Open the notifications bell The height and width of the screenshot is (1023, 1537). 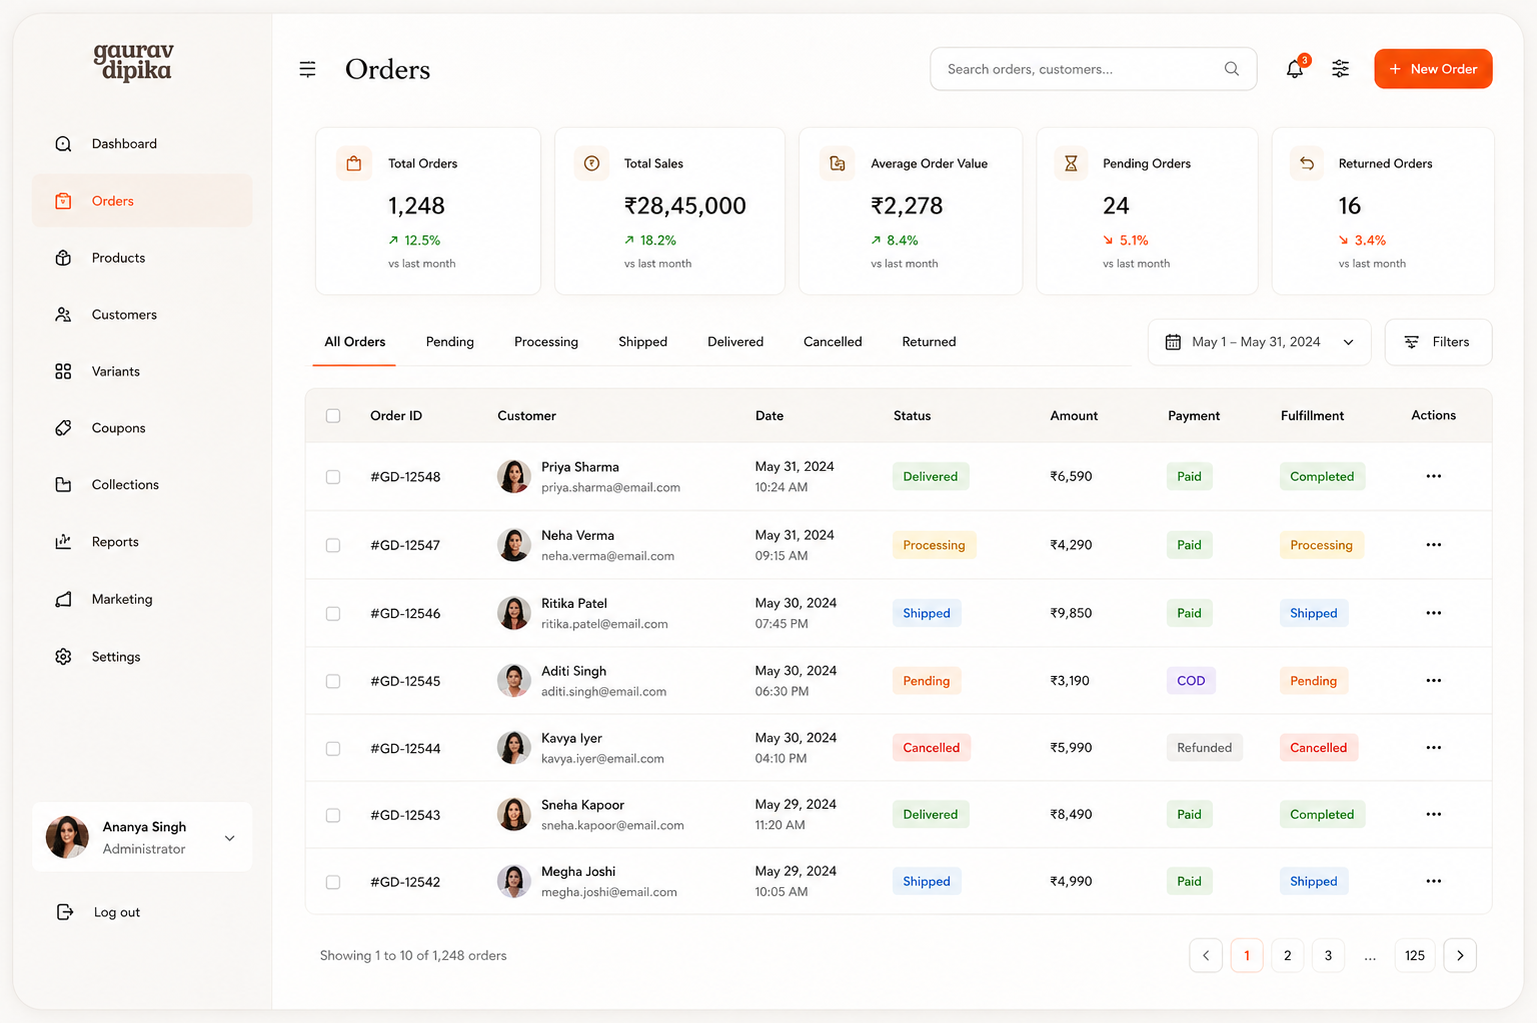[1295, 68]
